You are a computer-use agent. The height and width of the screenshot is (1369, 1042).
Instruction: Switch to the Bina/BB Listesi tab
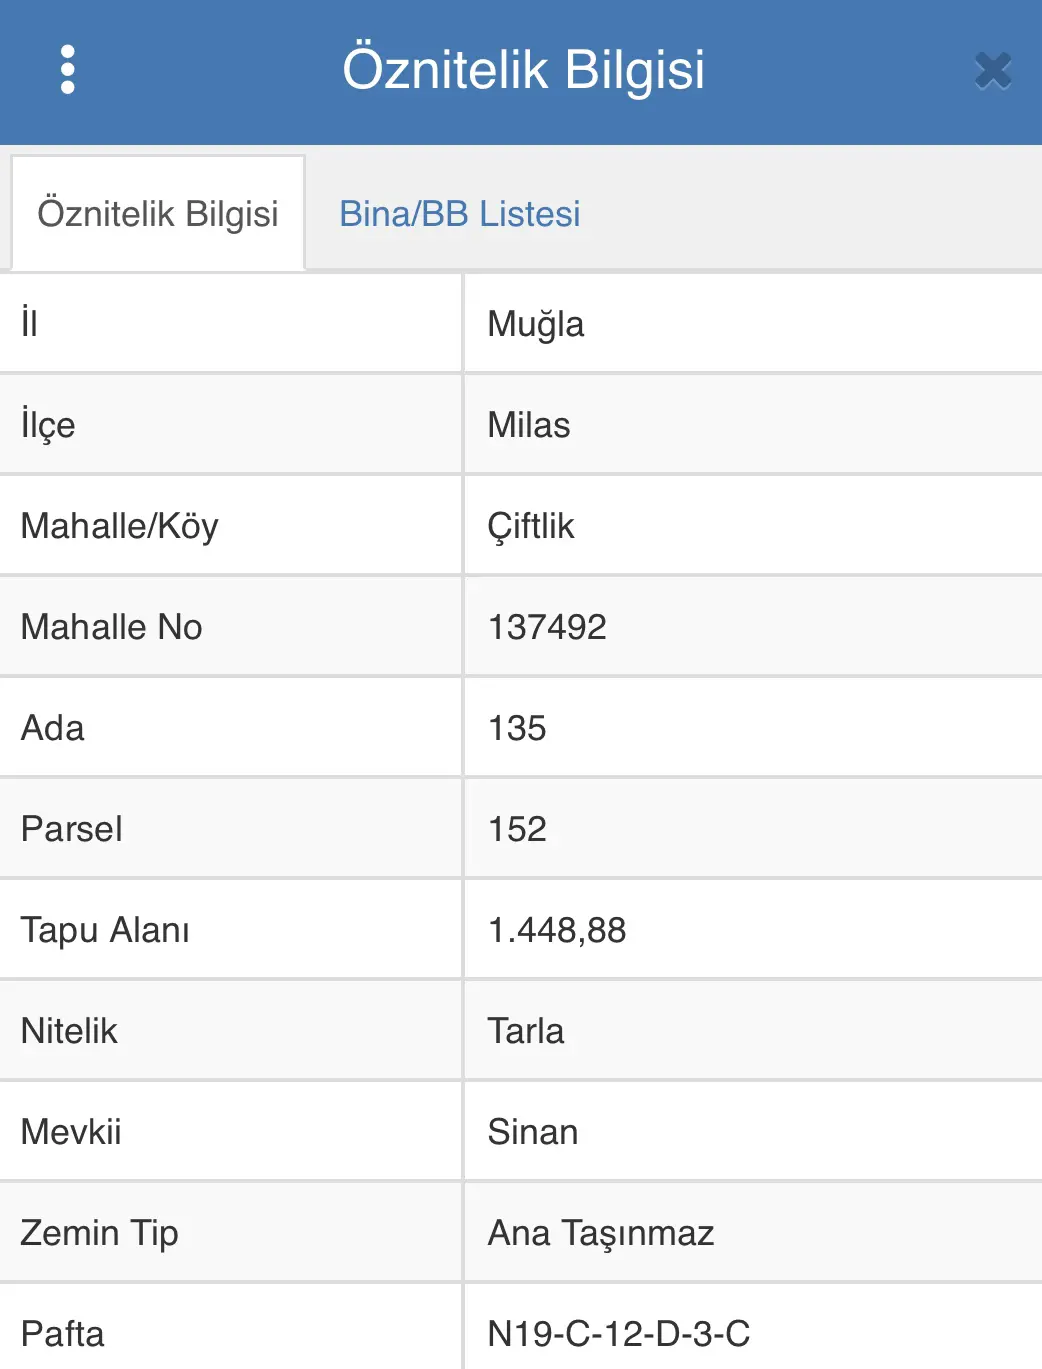click(x=460, y=214)
